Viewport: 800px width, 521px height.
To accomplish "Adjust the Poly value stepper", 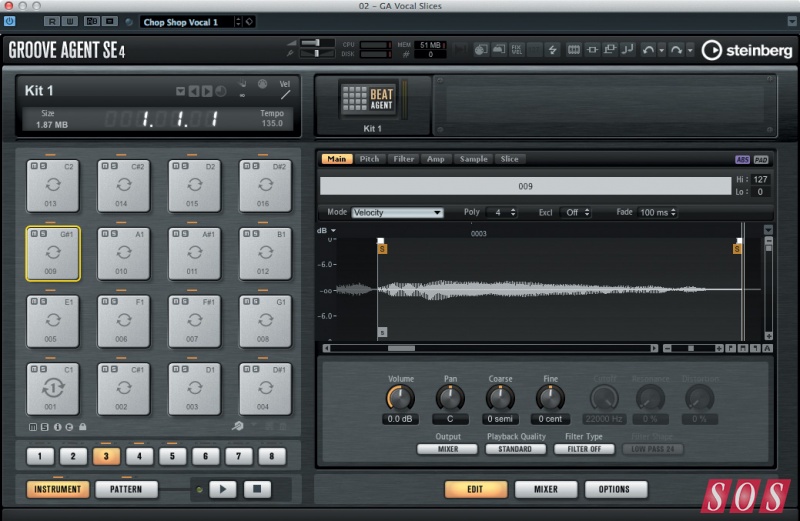I will pyautogui.click(x=513, y=212).
